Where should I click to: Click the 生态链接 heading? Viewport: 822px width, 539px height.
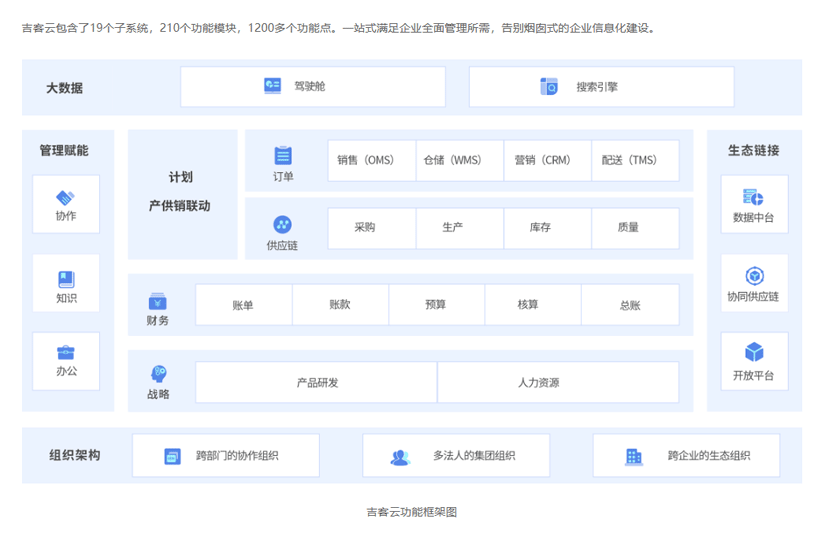tap(754, 150)
